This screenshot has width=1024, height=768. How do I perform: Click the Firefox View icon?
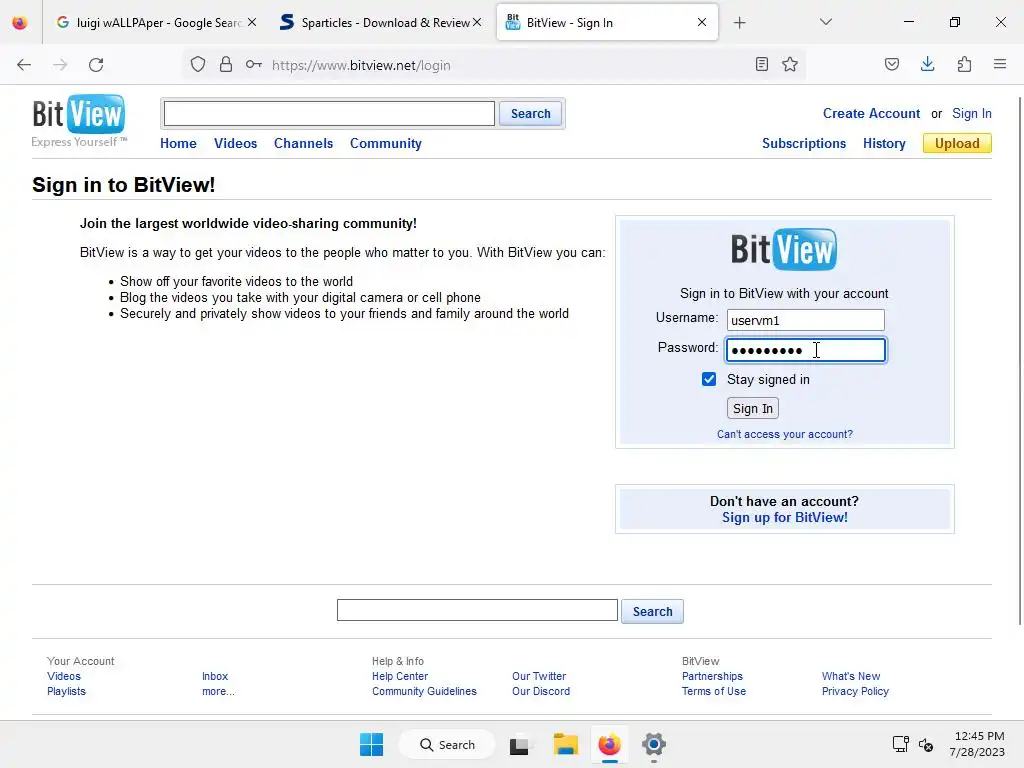point(20,23)
